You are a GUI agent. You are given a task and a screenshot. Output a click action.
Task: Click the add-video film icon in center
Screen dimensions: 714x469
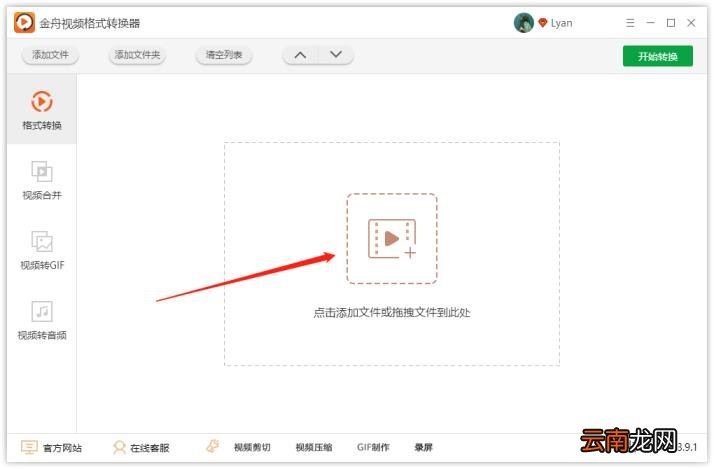pyautogui.click(x=392, y=239)
